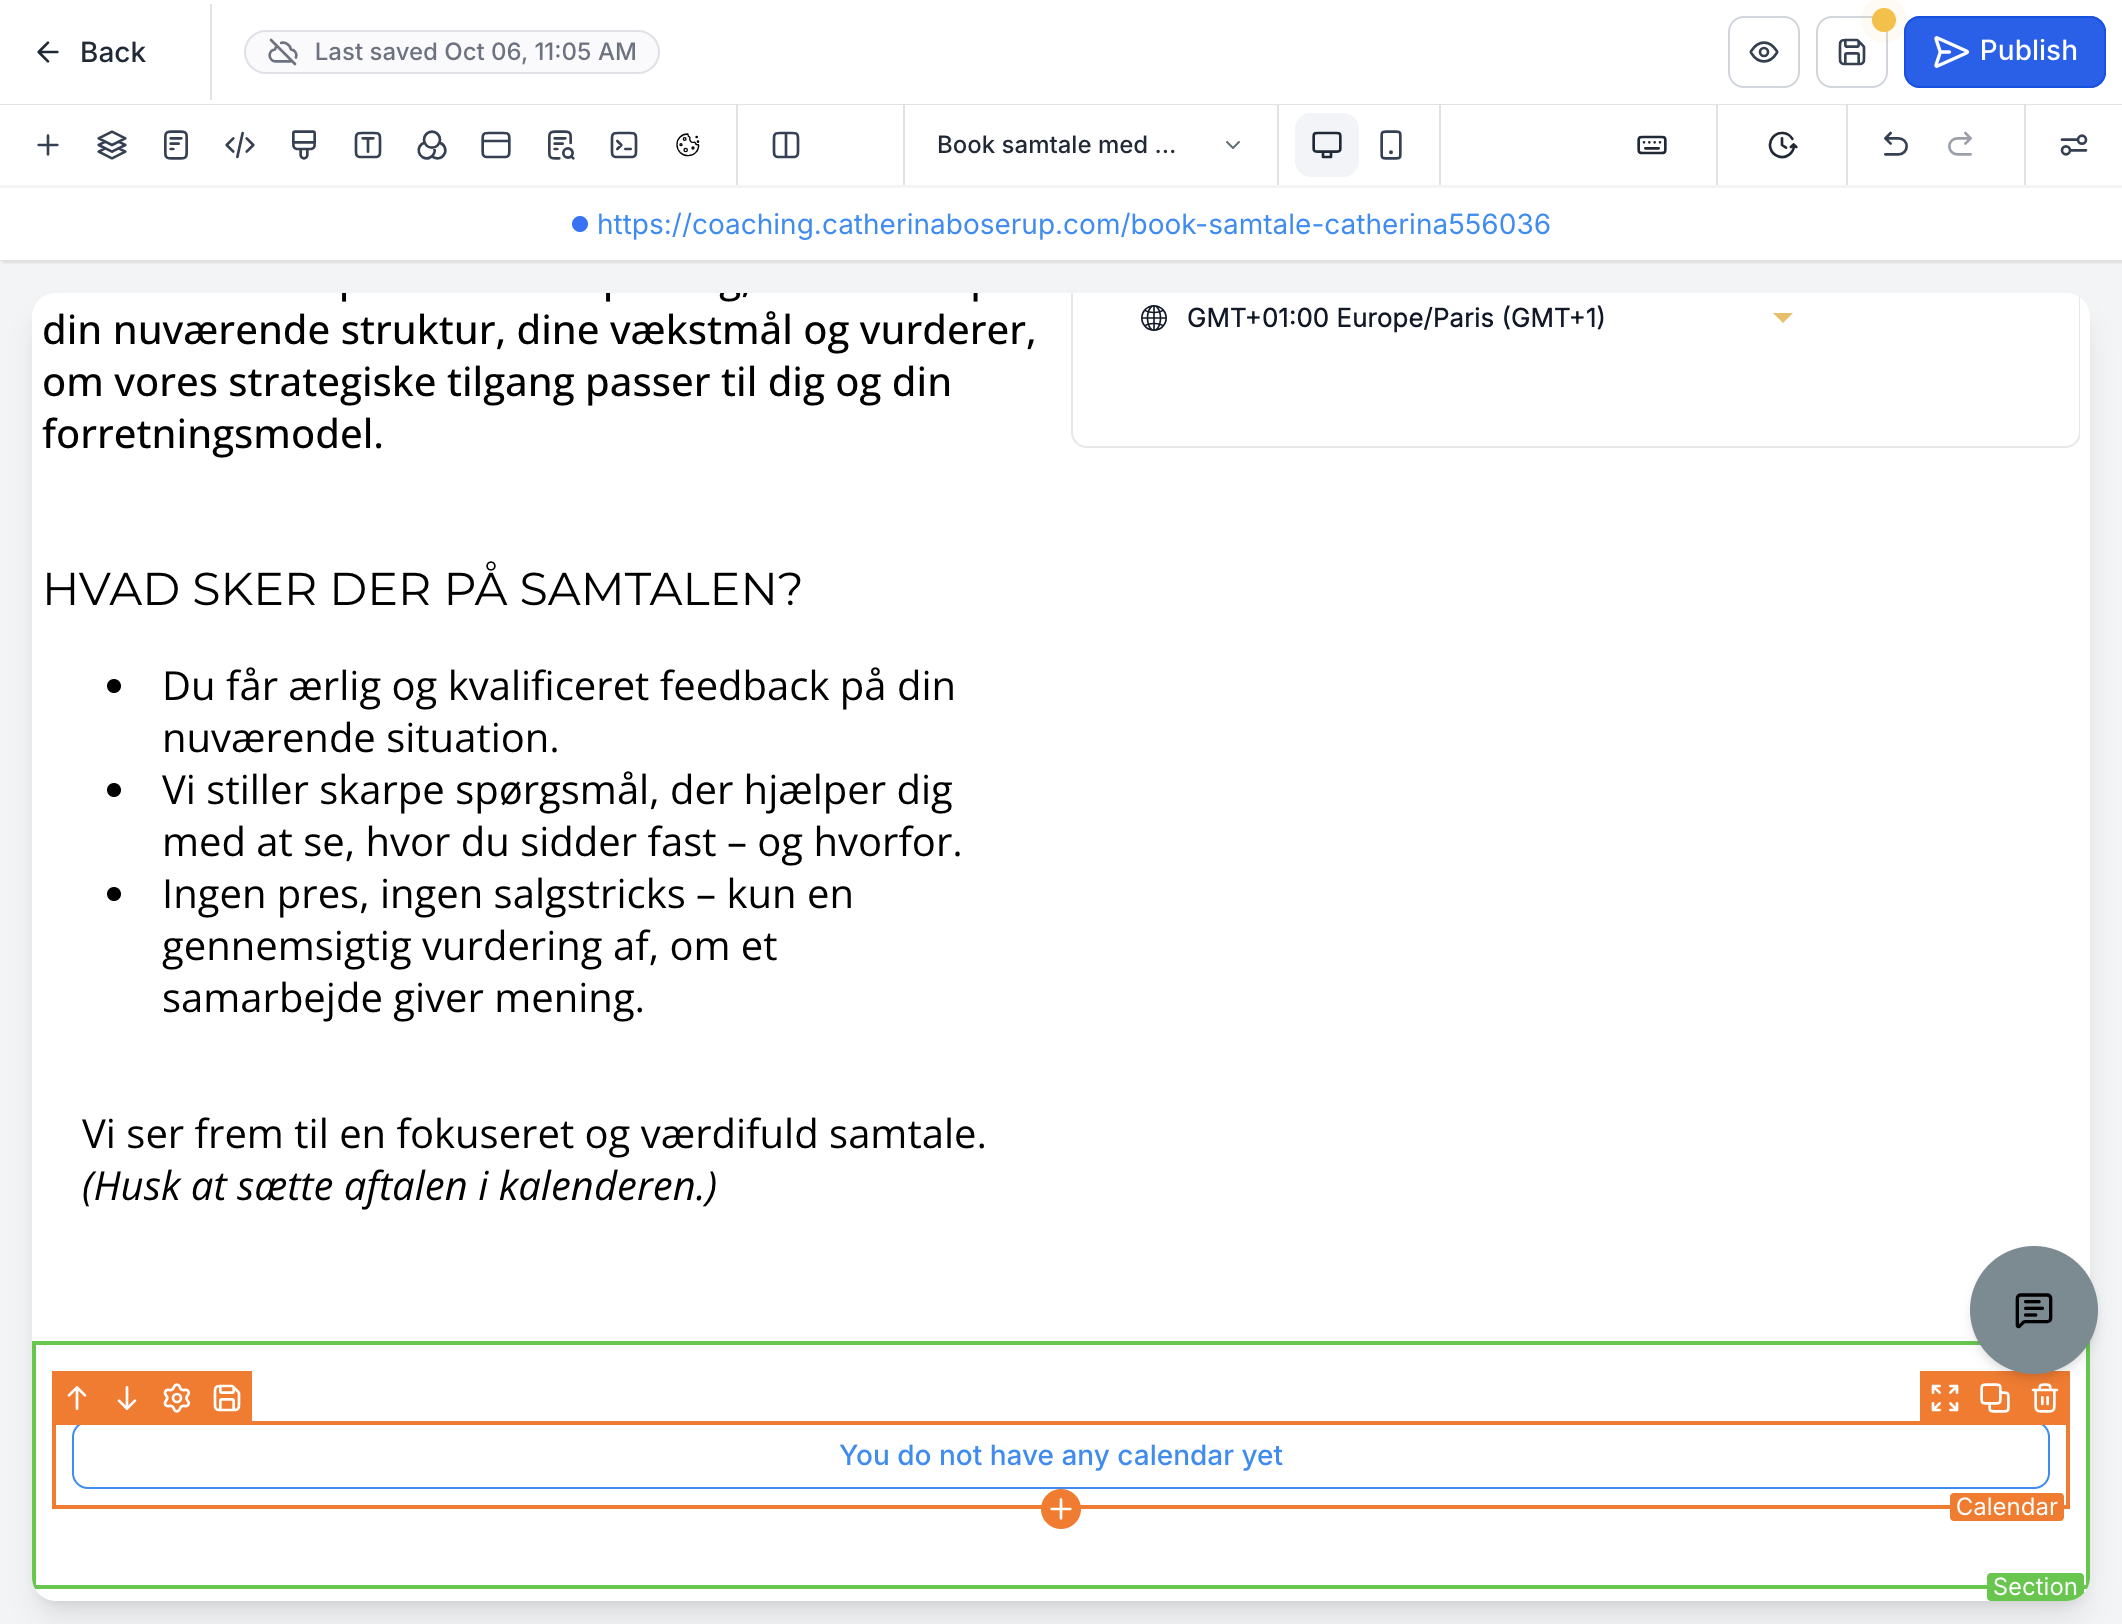This screenshot has width=2122, height=1624.
Task: Add element with the toolbar plus icon
Action: click(48, 145)
